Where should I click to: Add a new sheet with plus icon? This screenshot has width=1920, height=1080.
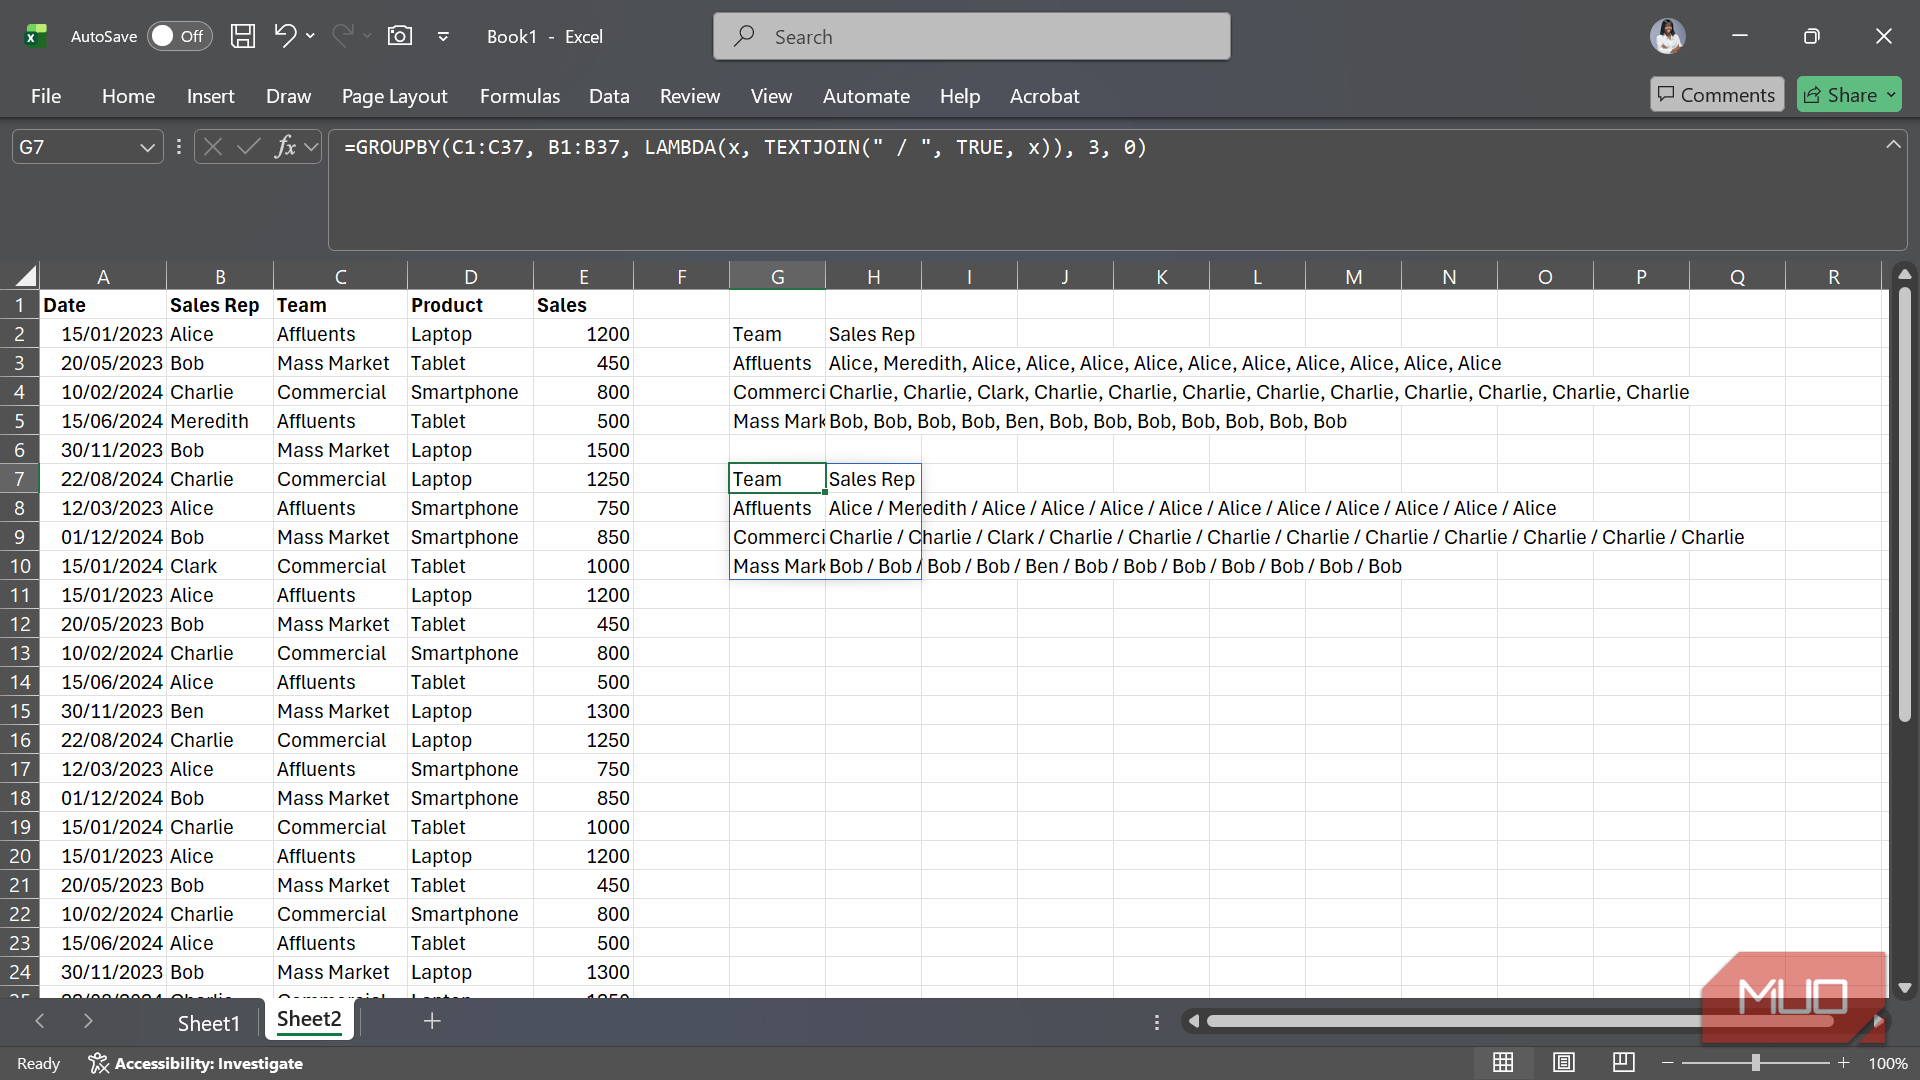pyautogui.click(x=432, y=1021)
